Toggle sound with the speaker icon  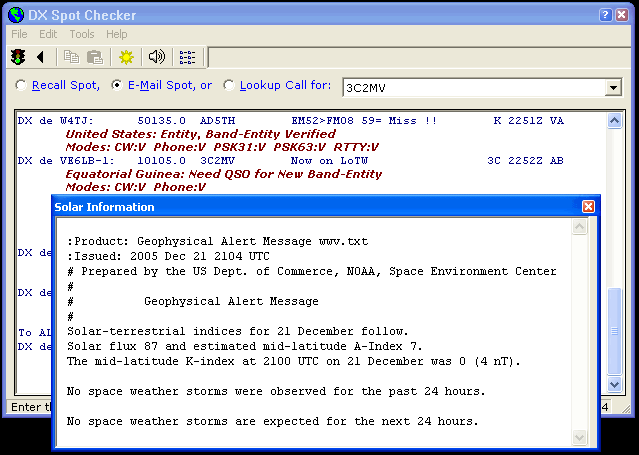[x=157, y=57]
